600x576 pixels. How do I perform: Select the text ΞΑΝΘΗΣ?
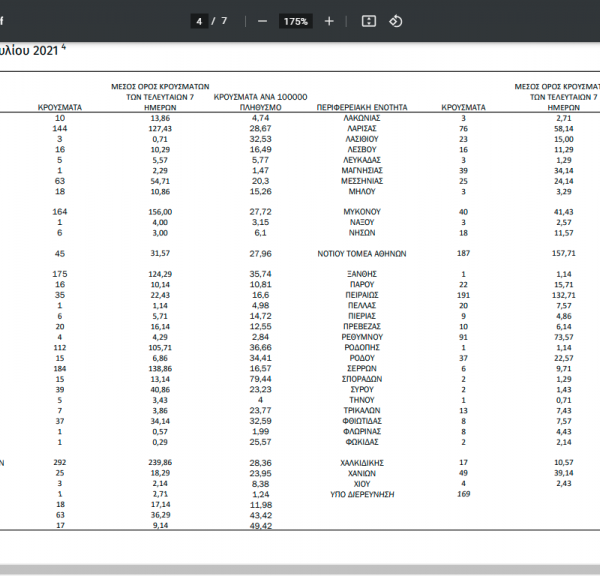coord(362,274)
